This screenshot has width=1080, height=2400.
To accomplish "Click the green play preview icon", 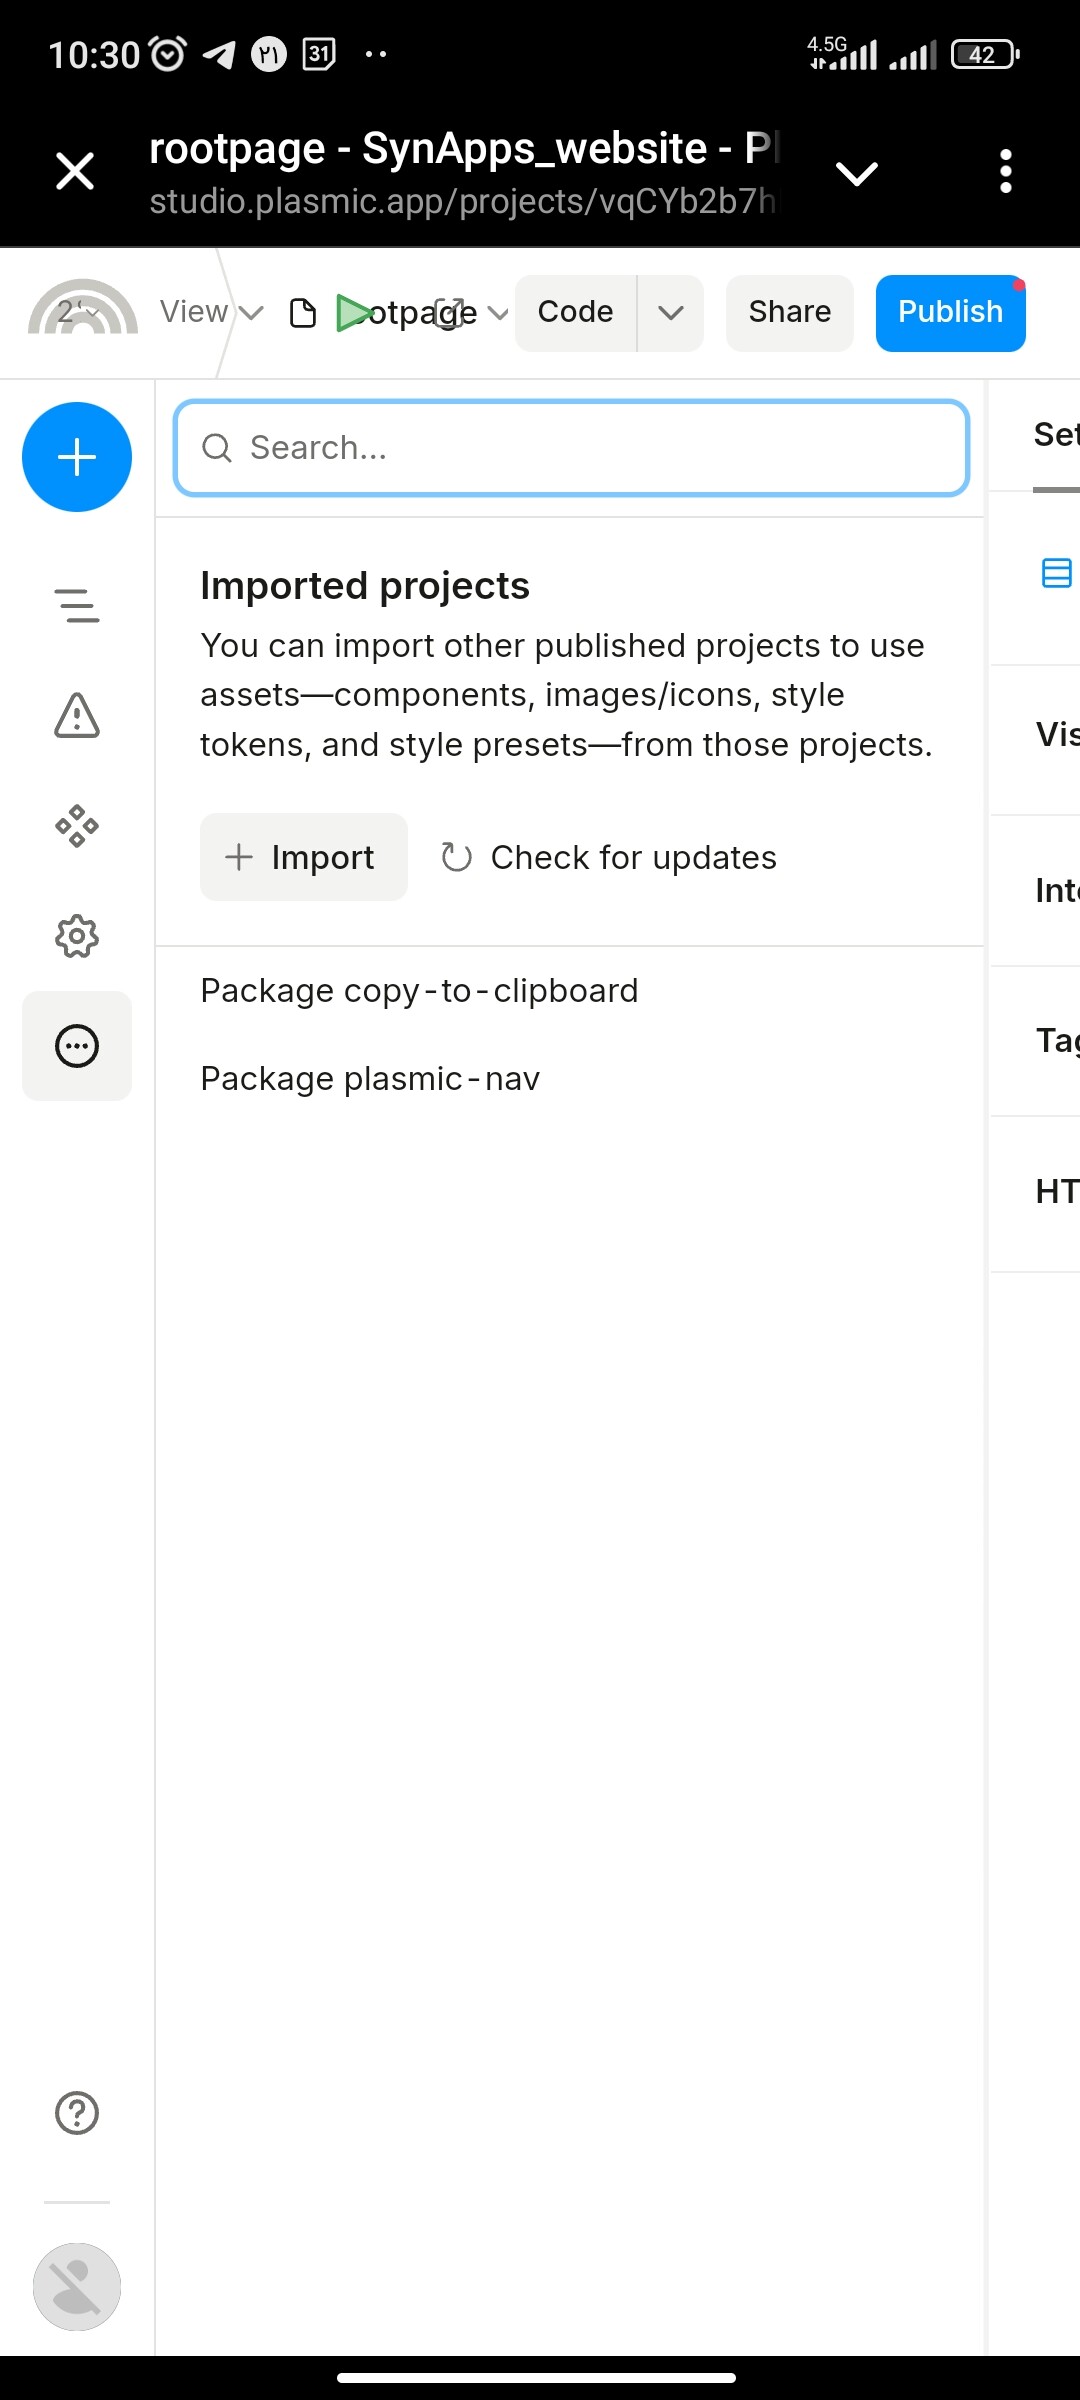I will [x=352, y=313].
